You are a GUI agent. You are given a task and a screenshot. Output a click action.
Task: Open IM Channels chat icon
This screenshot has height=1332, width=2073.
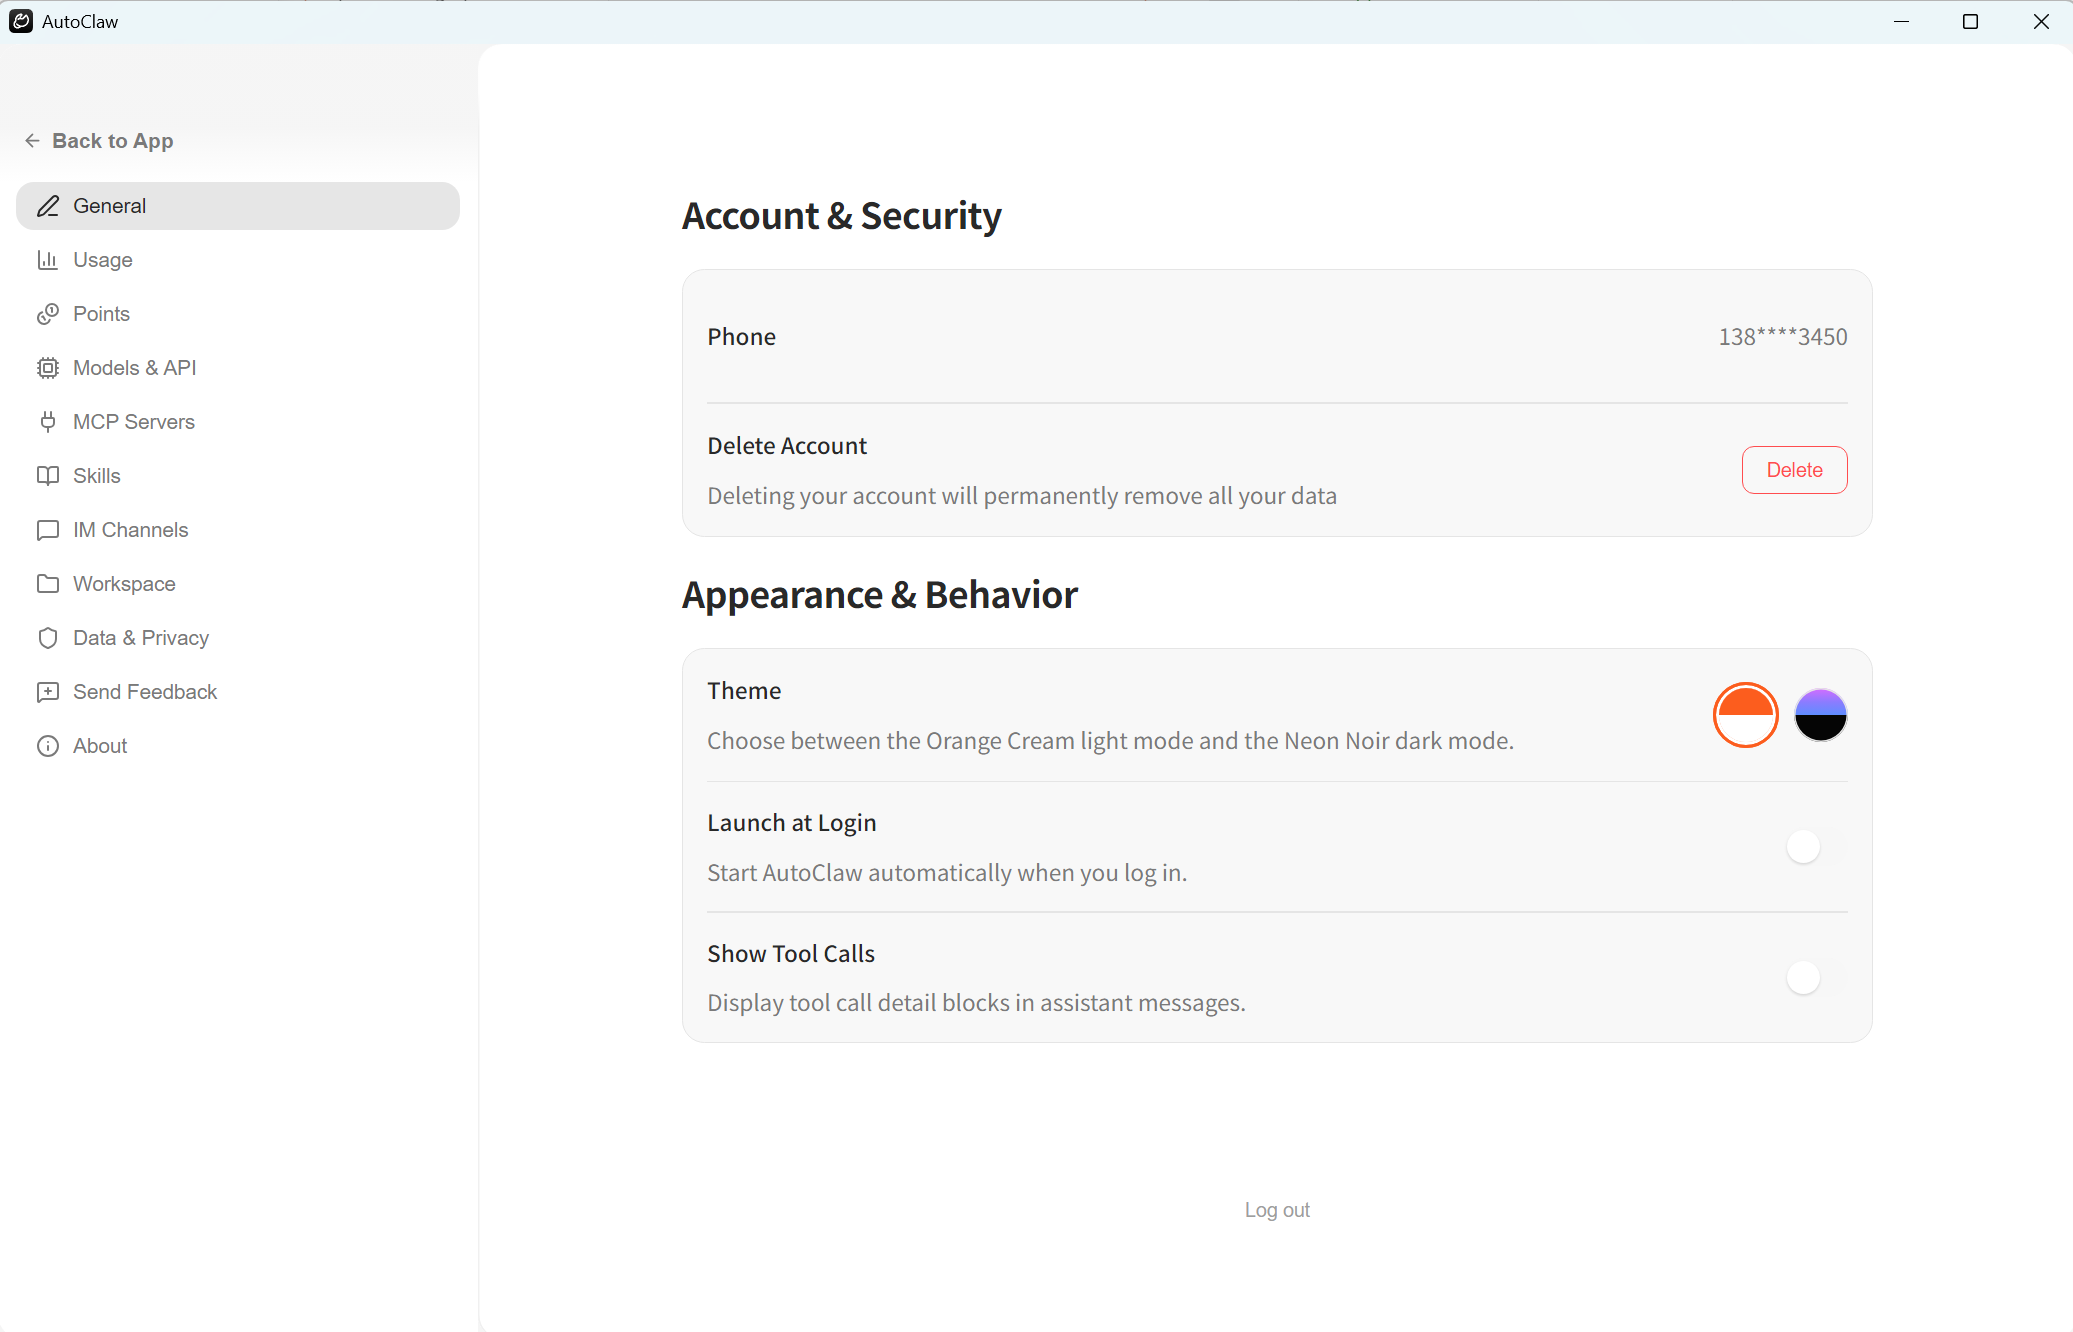click(x=49, y=529)
